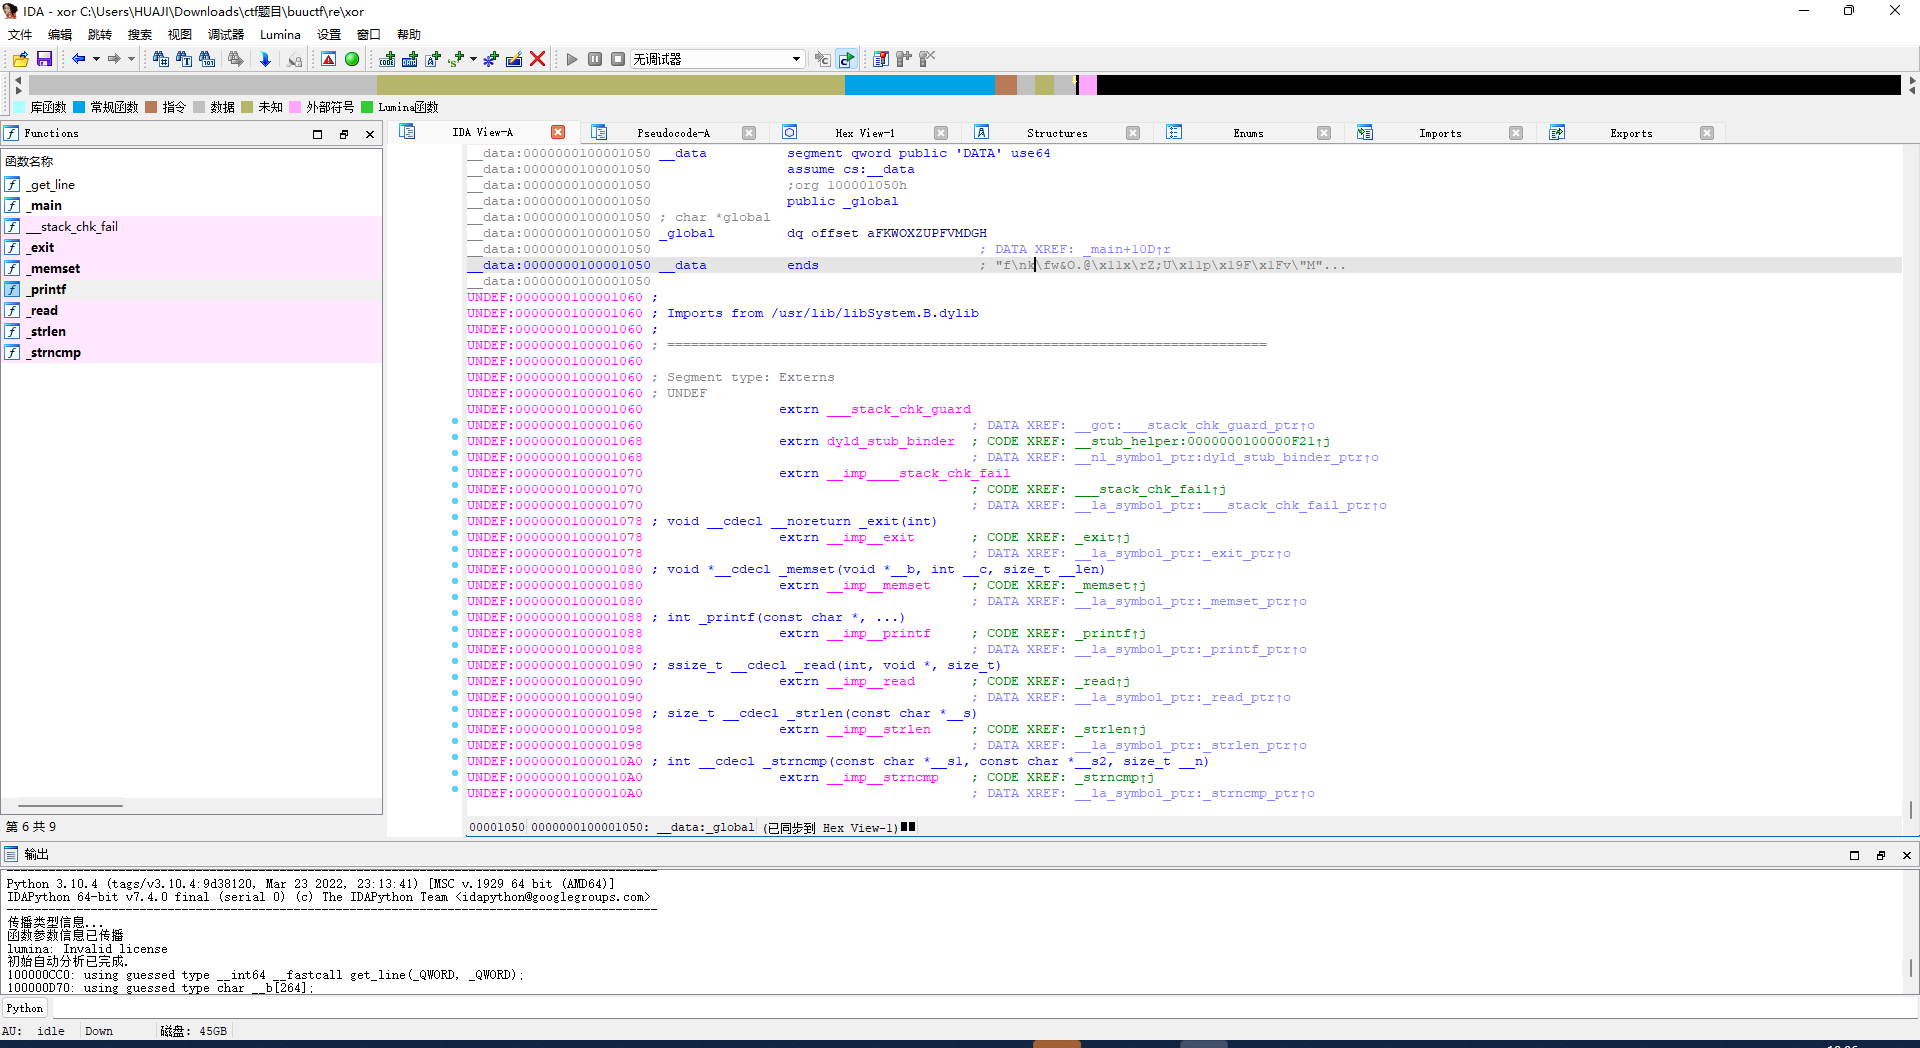Click the breakpoint list toolbar icon
This screenshot has width=1920, height=1048.
pos(881,59)
